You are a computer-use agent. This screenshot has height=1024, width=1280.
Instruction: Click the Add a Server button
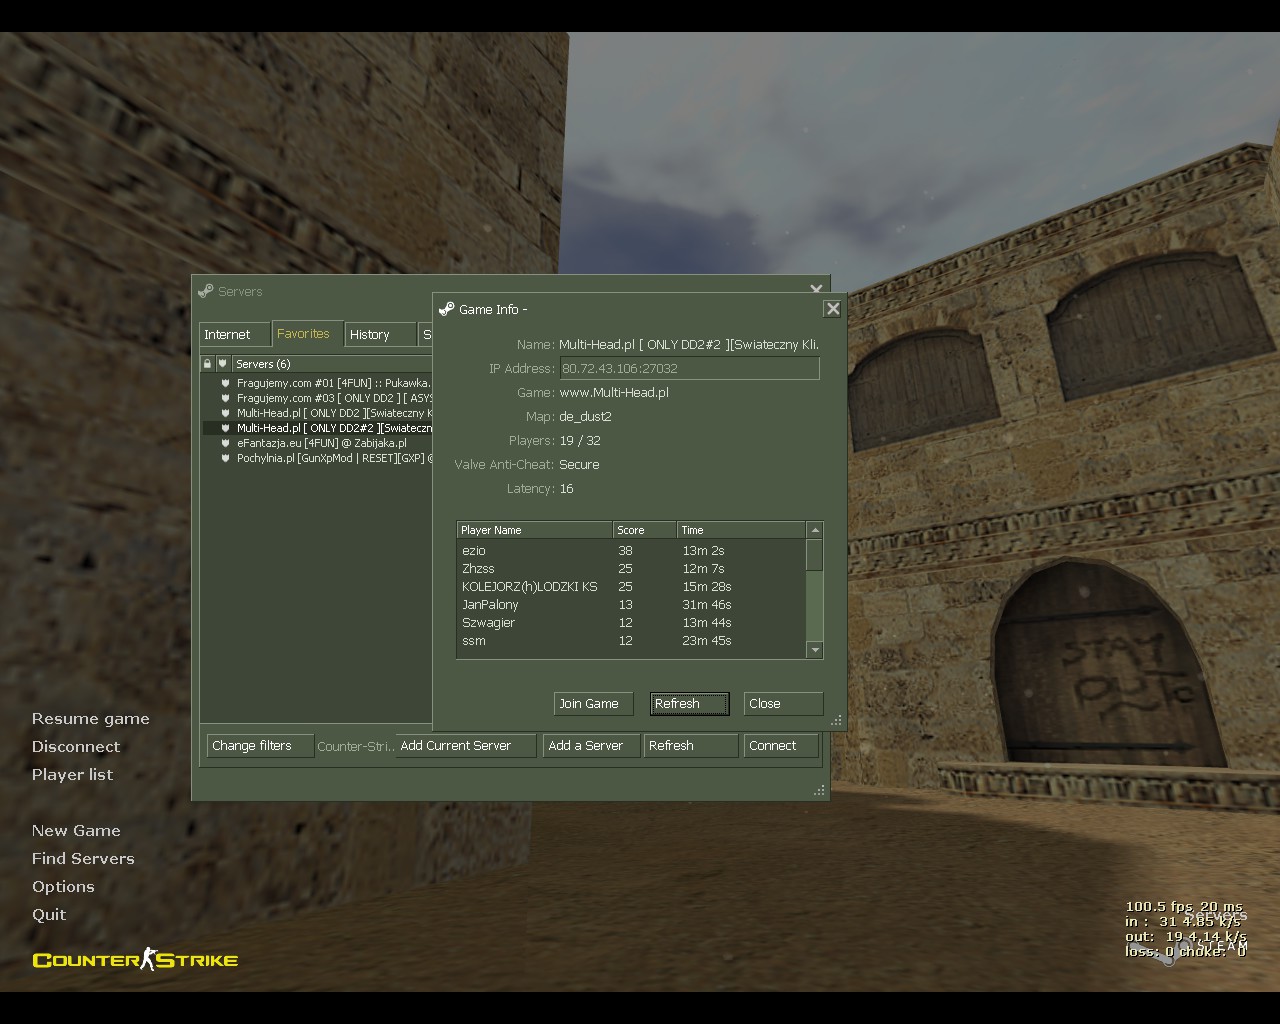(x=592, y=746)
